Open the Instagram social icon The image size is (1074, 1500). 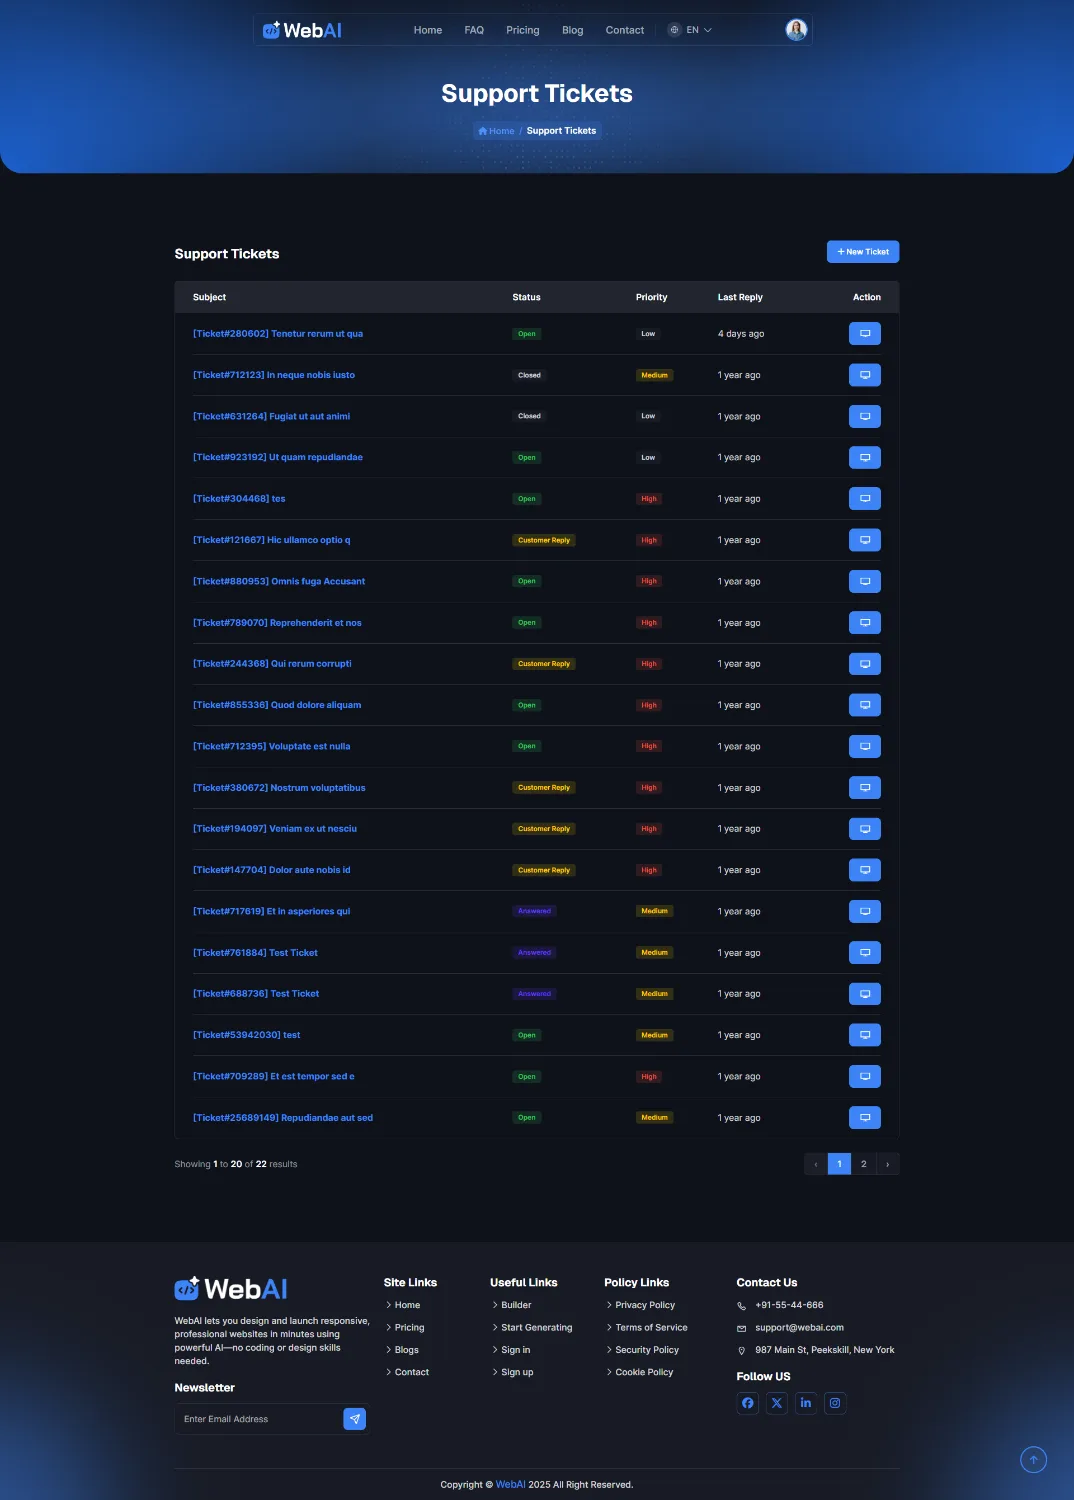pyautogui.click(x=835, y=1403)
